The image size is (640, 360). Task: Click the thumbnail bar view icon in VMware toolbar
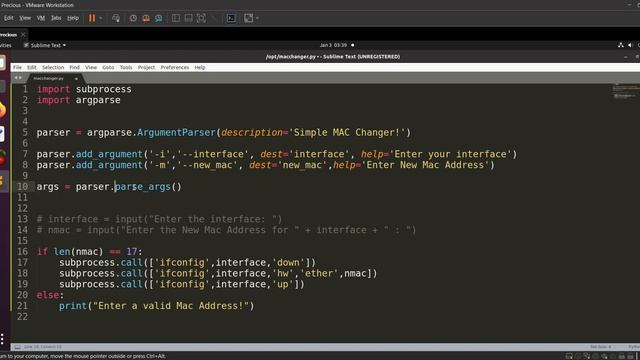pyautogui.click(x=188, y=18)
